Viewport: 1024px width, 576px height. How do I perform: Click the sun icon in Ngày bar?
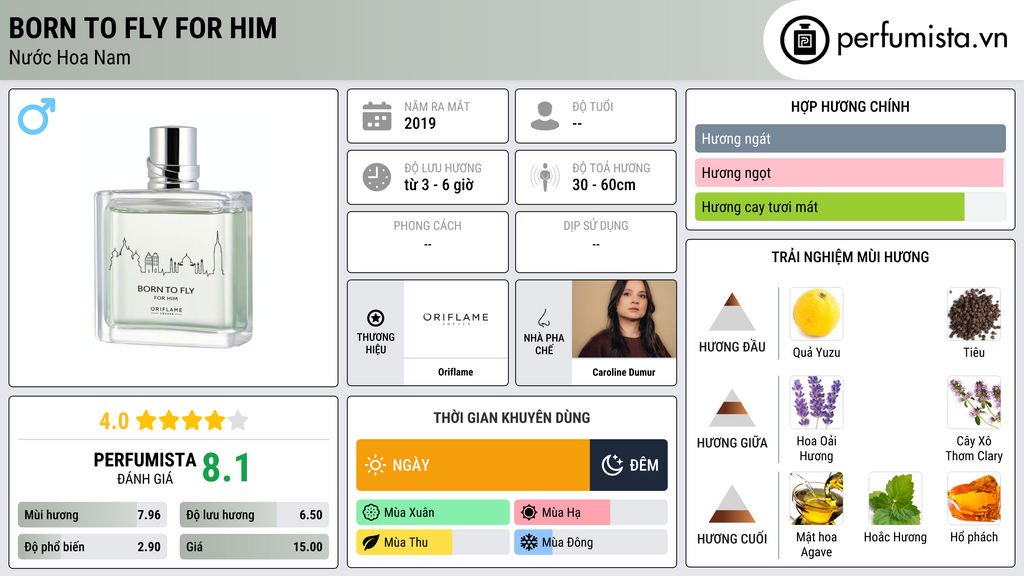tap(375, 465)
